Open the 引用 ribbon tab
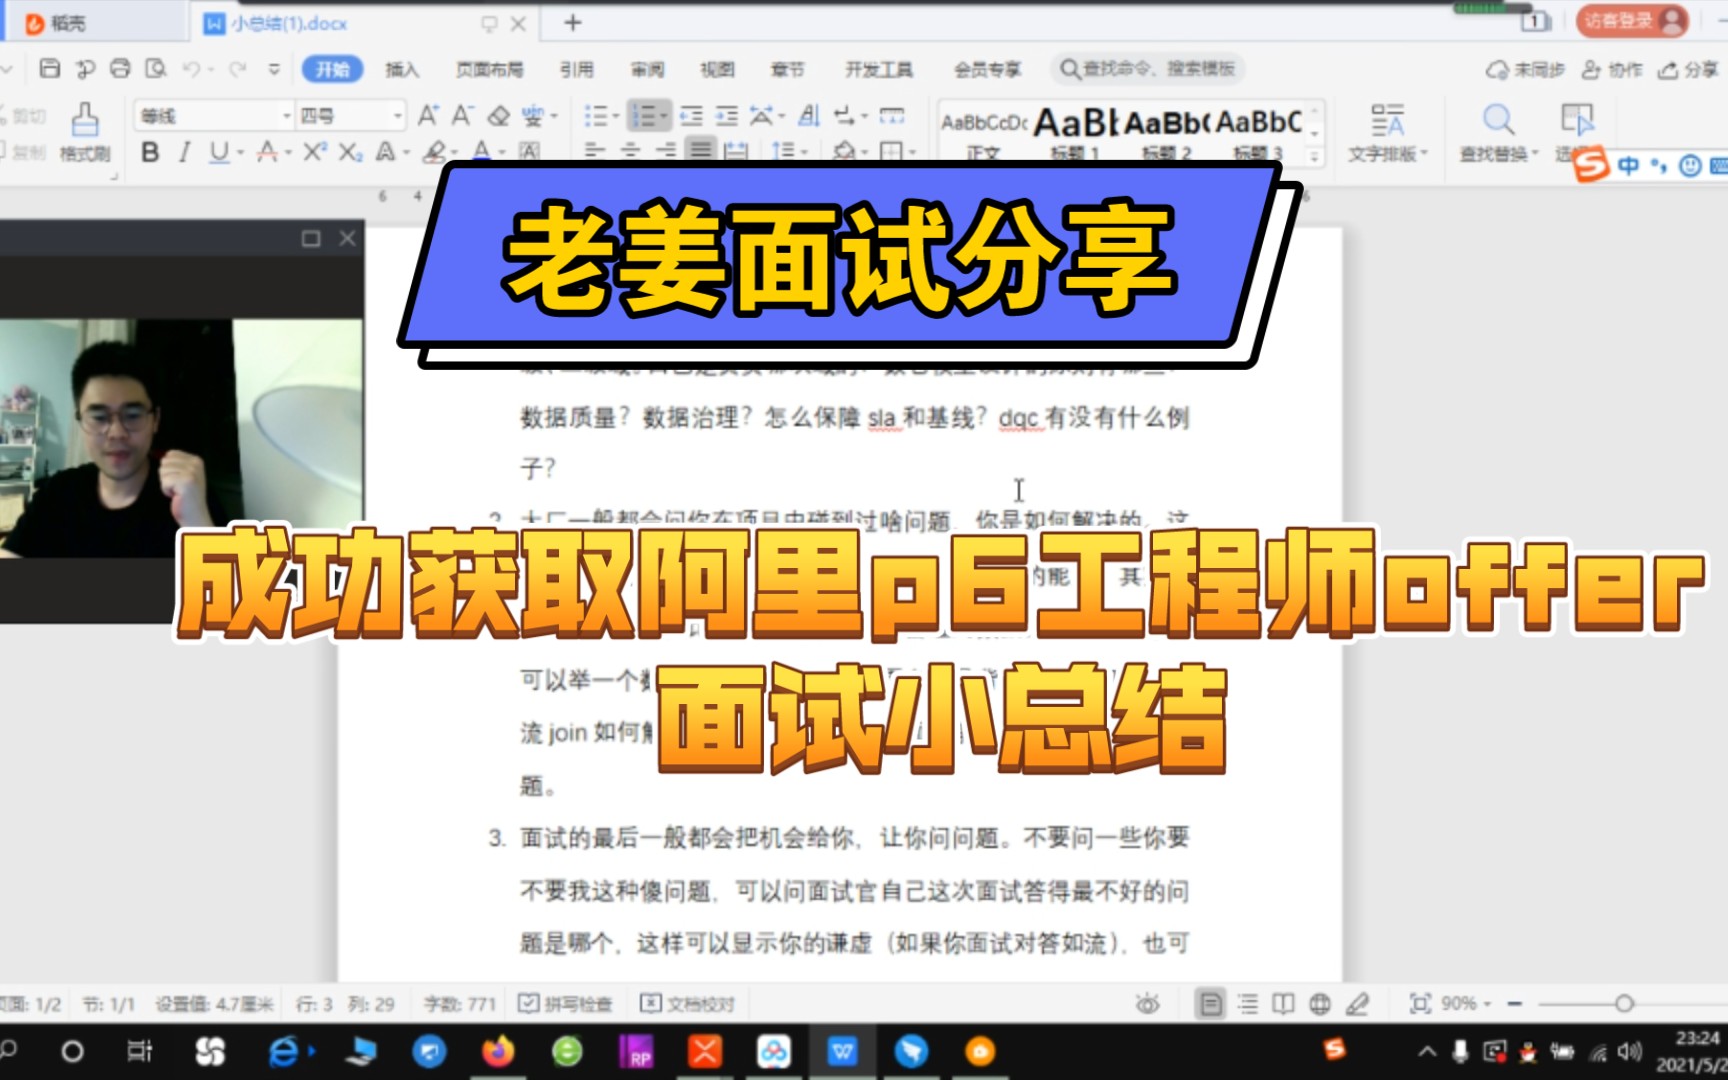The height and width of the screenshot is (1080, 1728). [576, 69]
